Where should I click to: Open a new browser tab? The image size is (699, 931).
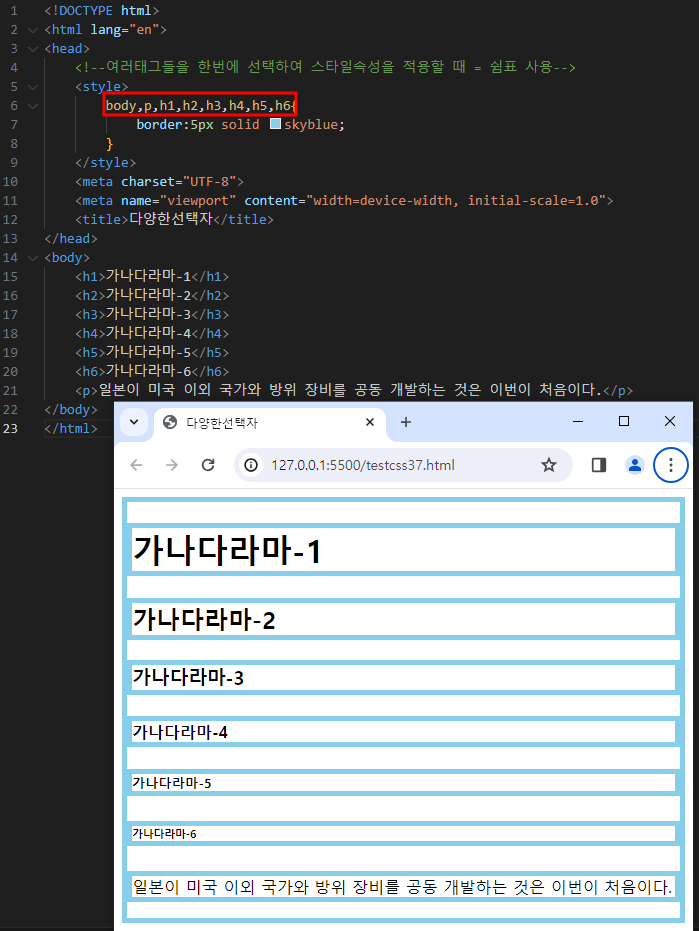(406, 422)
